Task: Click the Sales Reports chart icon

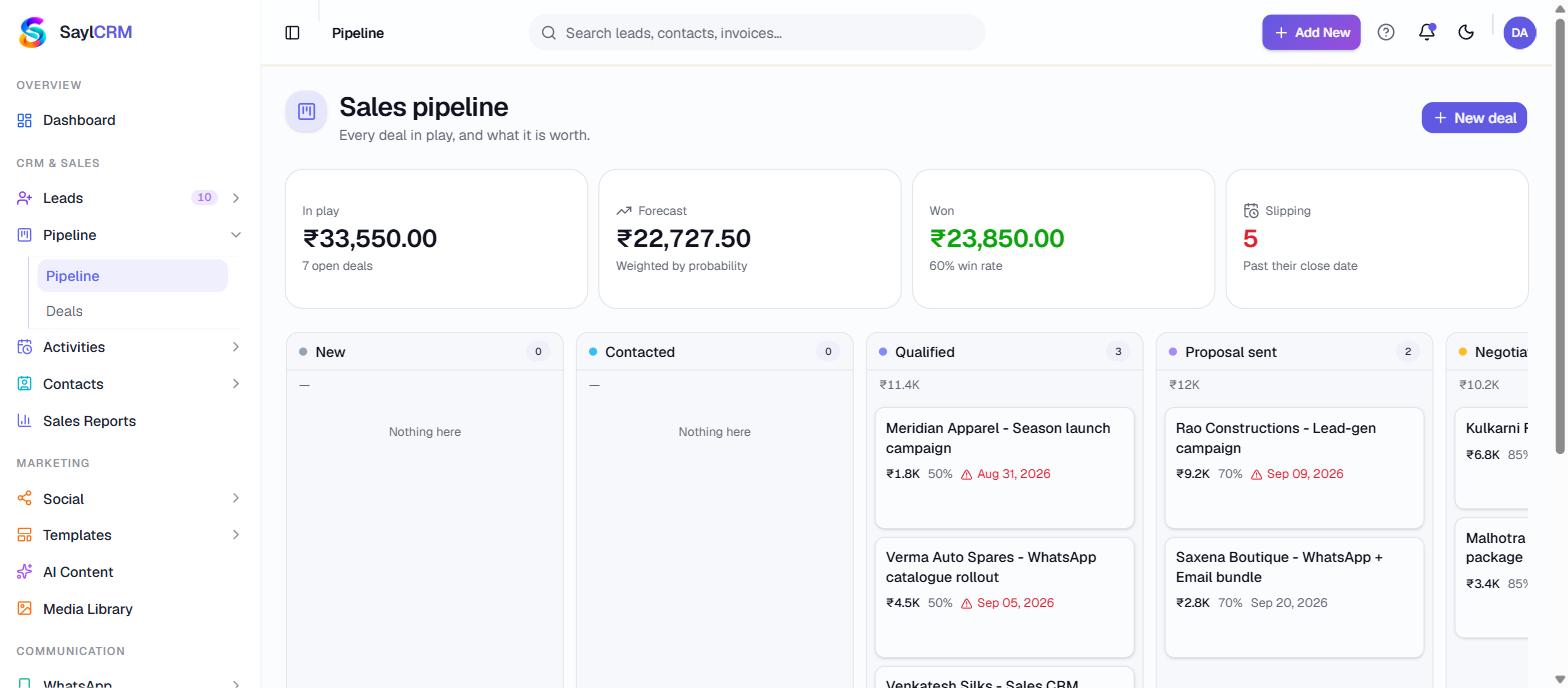Action: pos(24,421)
